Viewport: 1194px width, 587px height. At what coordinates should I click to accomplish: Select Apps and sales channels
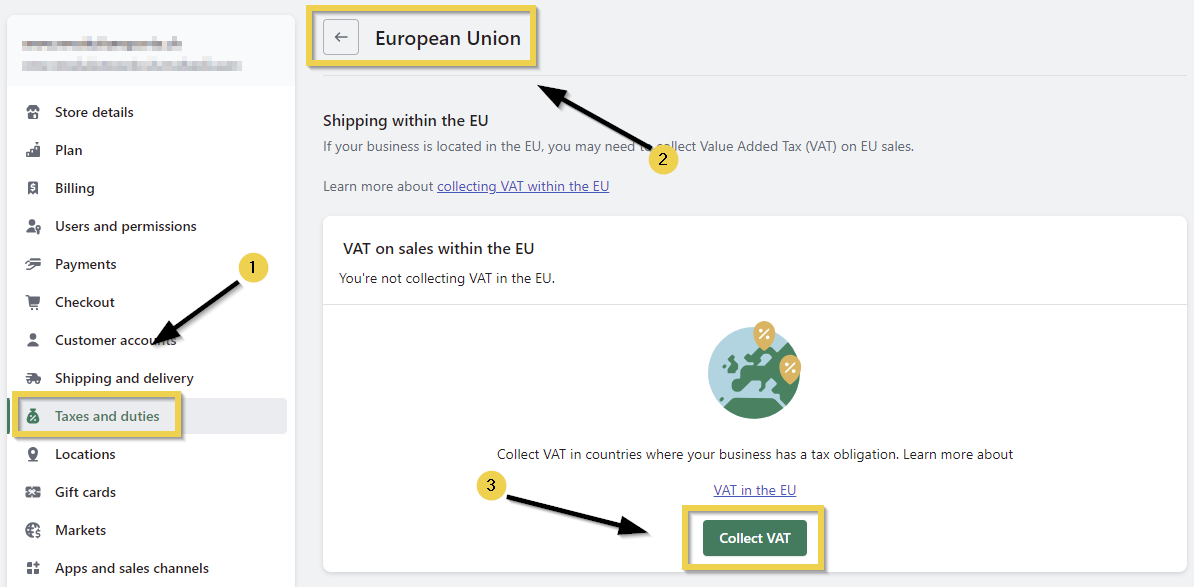point(131,568)
